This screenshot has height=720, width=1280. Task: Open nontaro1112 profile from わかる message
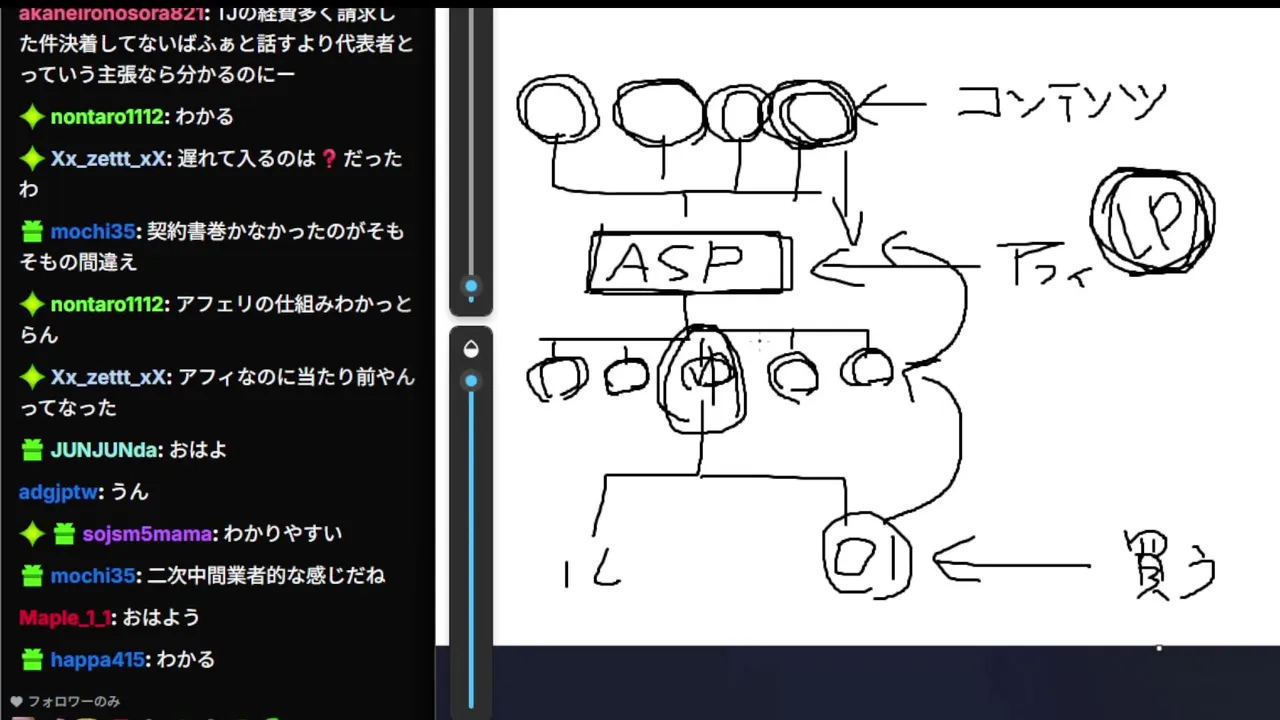(x=107, y=117)
